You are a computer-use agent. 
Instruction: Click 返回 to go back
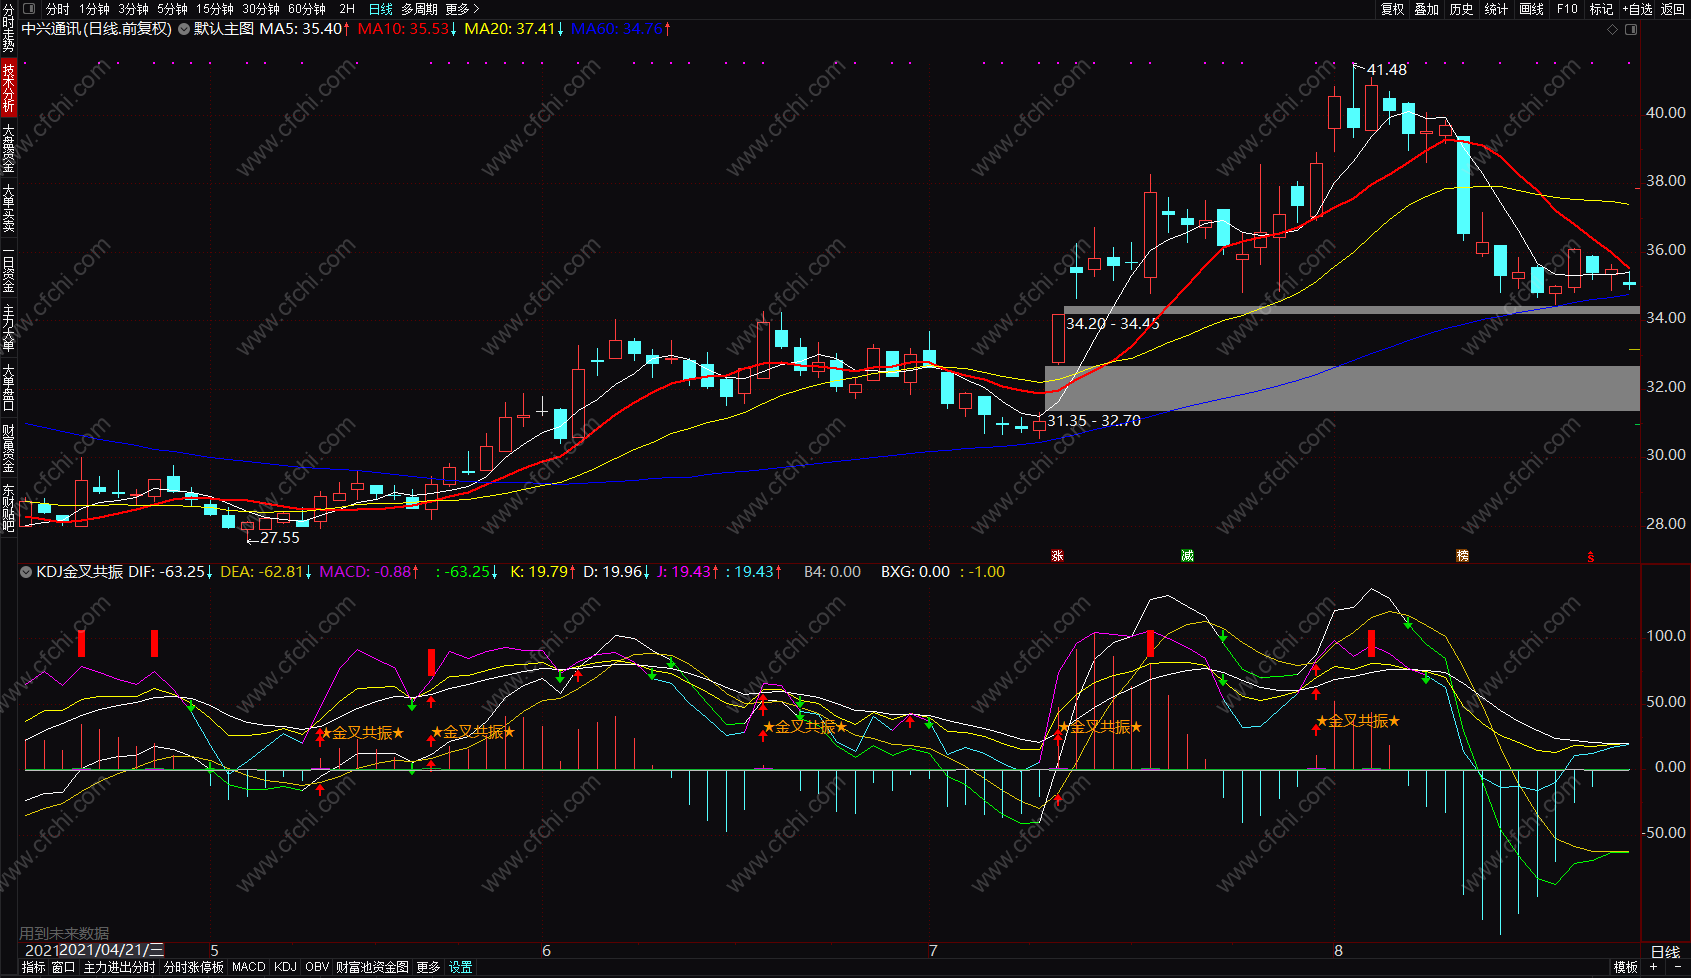point(1673,9)
